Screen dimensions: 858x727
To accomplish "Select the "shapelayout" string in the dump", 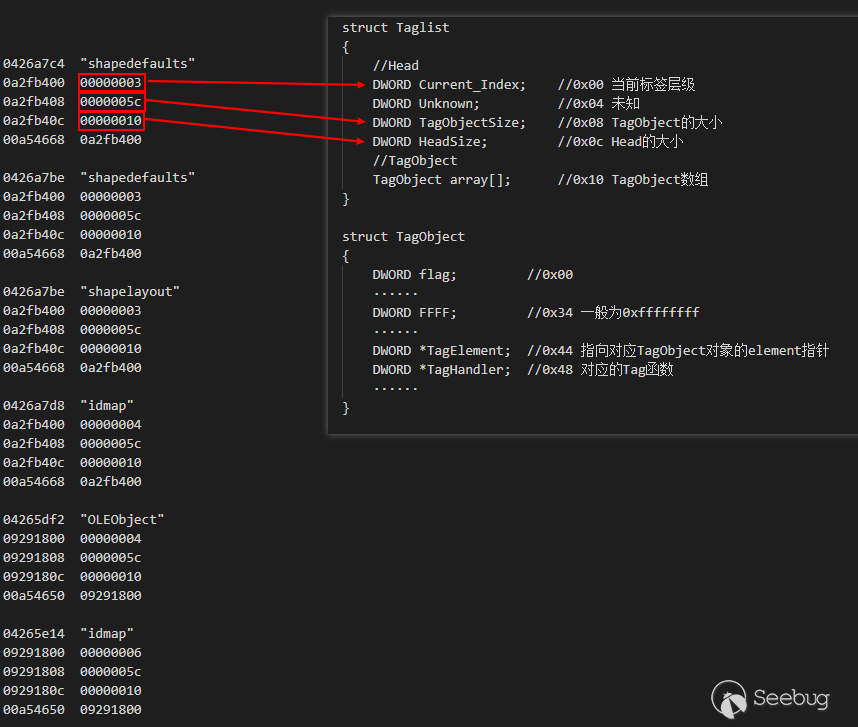I will coord(126,292).
